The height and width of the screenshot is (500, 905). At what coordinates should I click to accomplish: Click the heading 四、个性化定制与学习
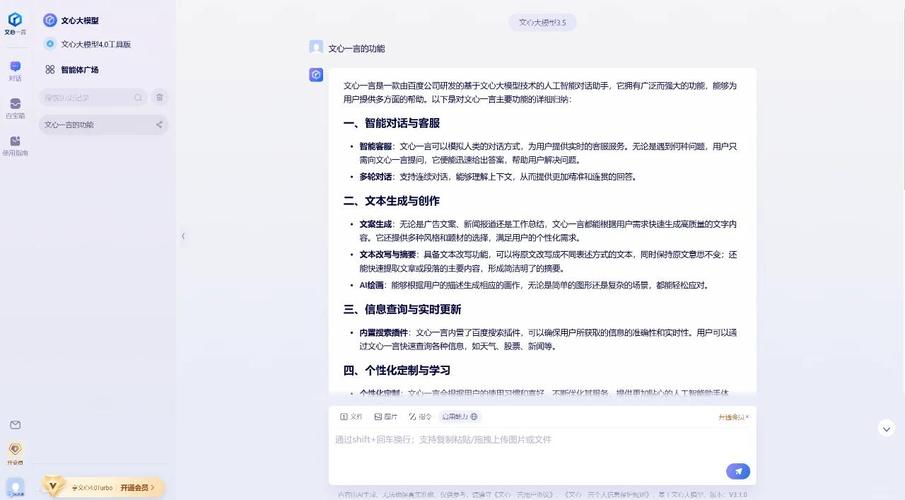(397, 370)
